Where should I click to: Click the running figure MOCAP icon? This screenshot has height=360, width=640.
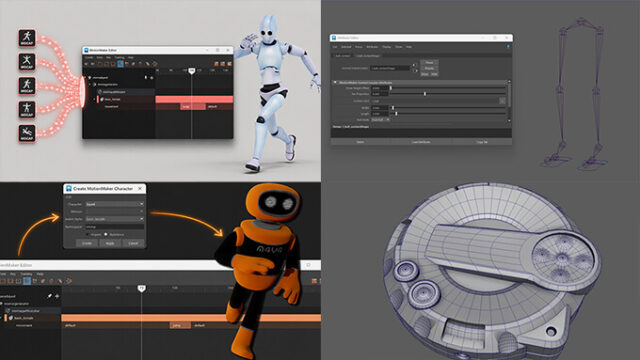pos(27,38)
